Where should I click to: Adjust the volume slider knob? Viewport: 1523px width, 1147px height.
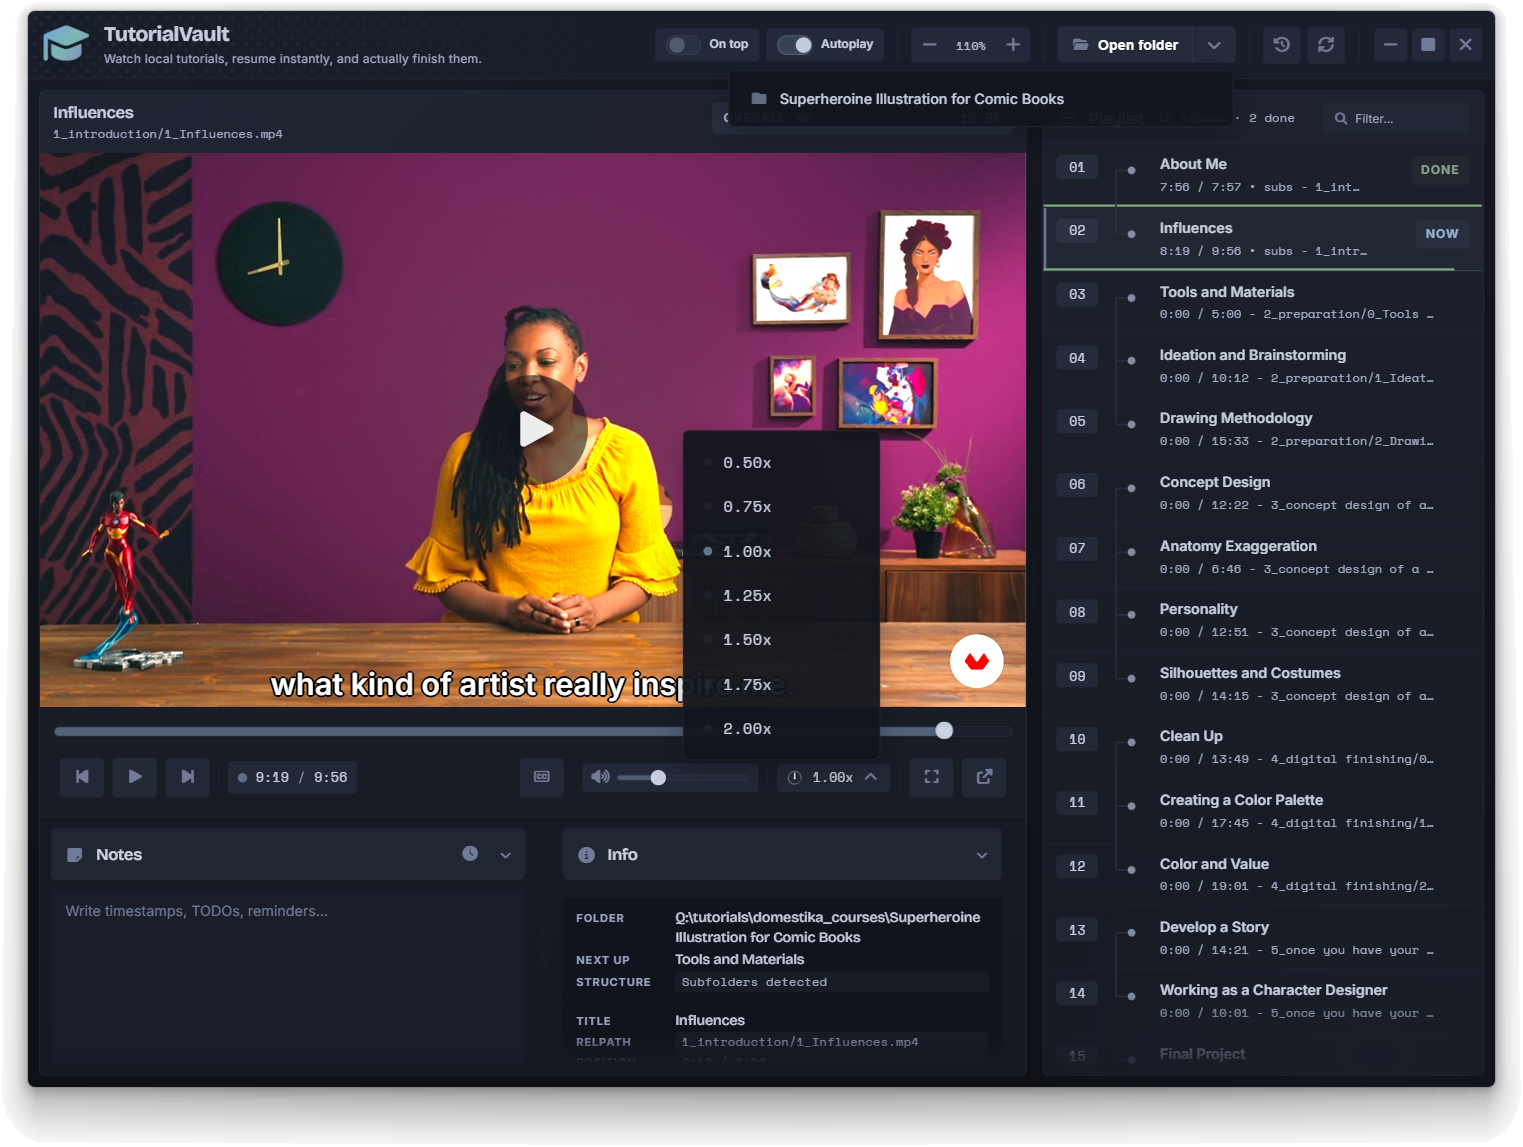658,778
